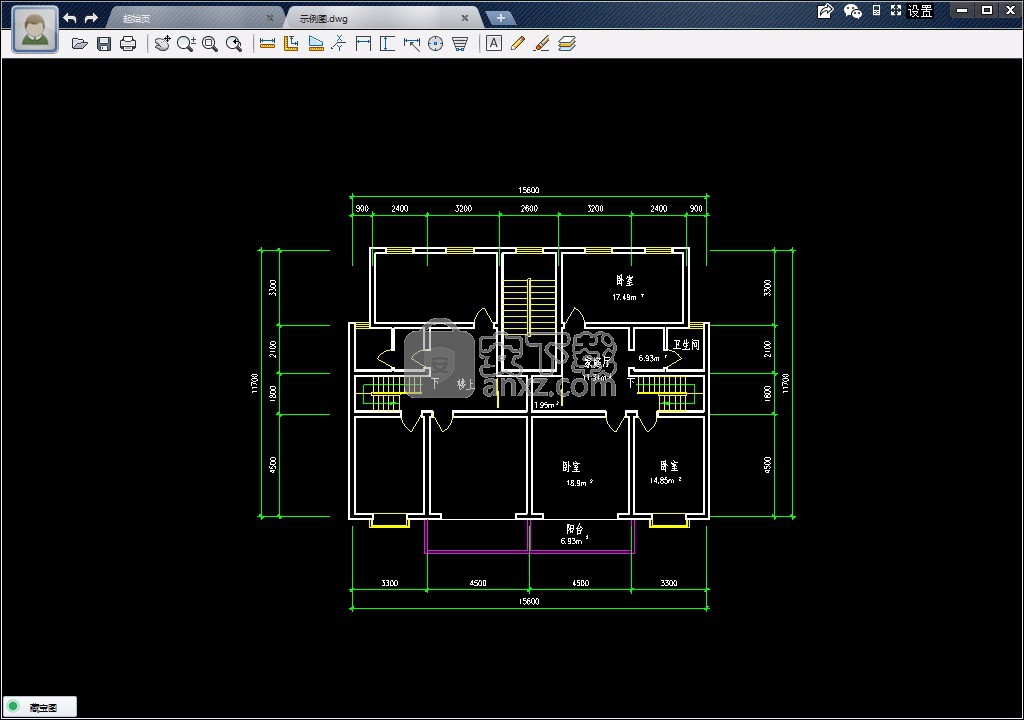Add a new tab with plus button
Image resolution: width=1024 pixels, height=720 pixels.
coord(501,18)
